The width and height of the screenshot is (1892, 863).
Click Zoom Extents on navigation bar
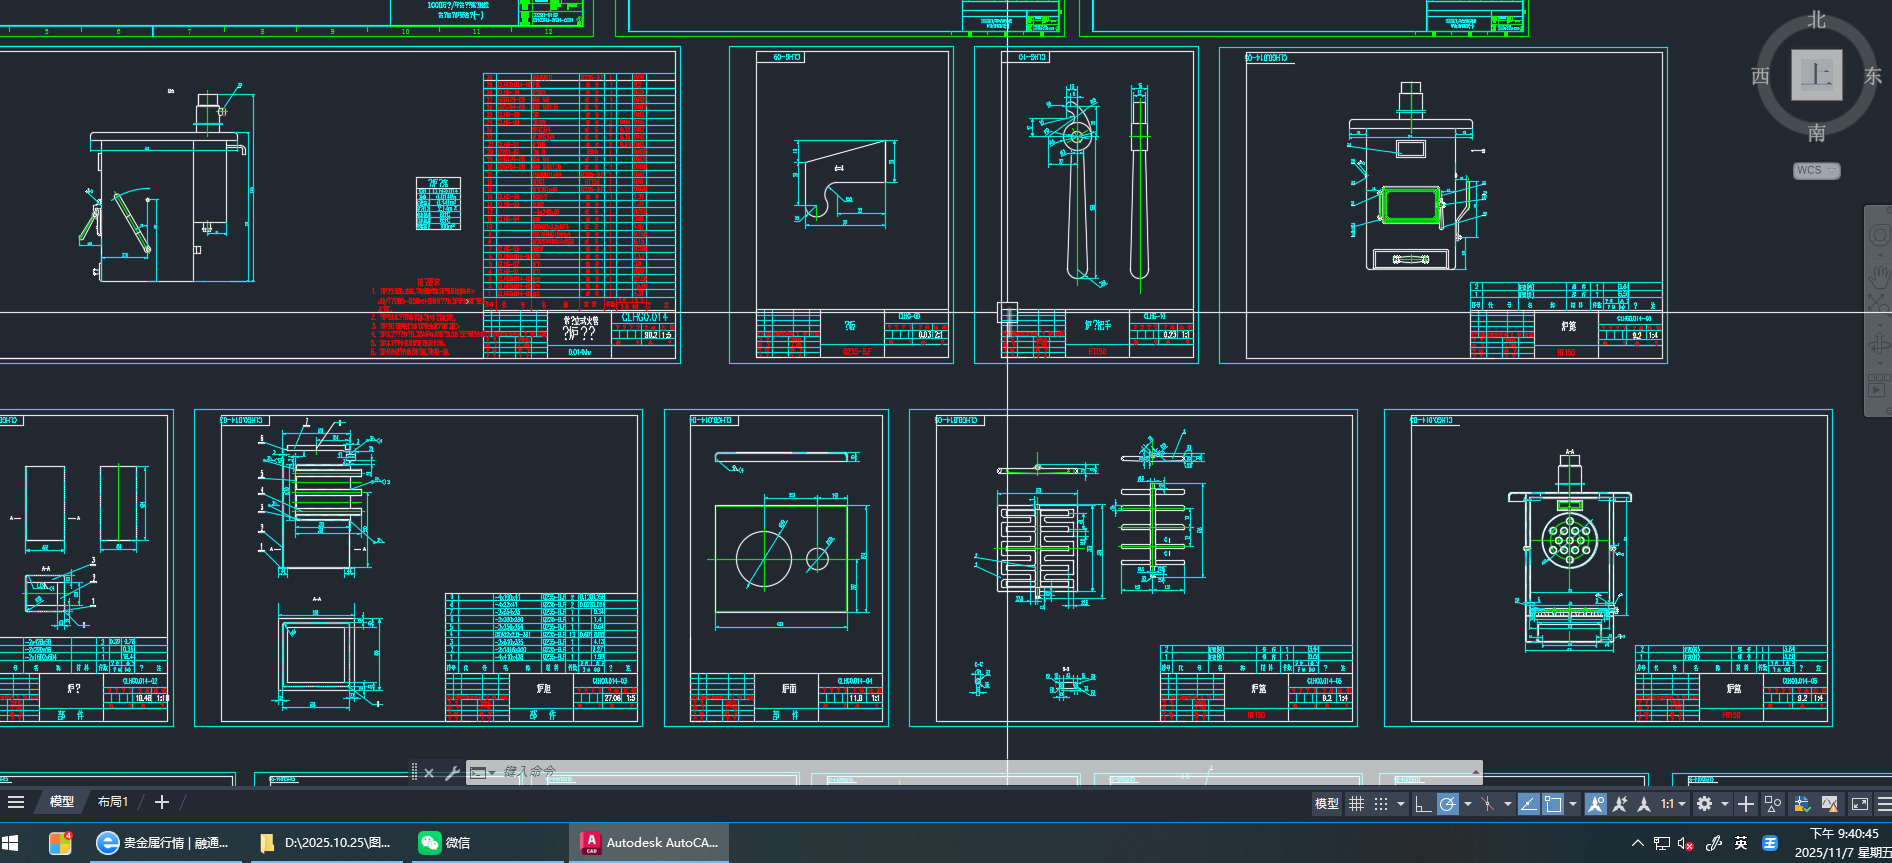point(1880,306)
